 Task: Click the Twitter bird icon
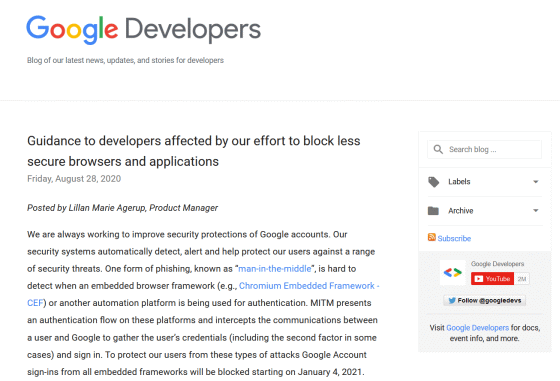point(452,301)
